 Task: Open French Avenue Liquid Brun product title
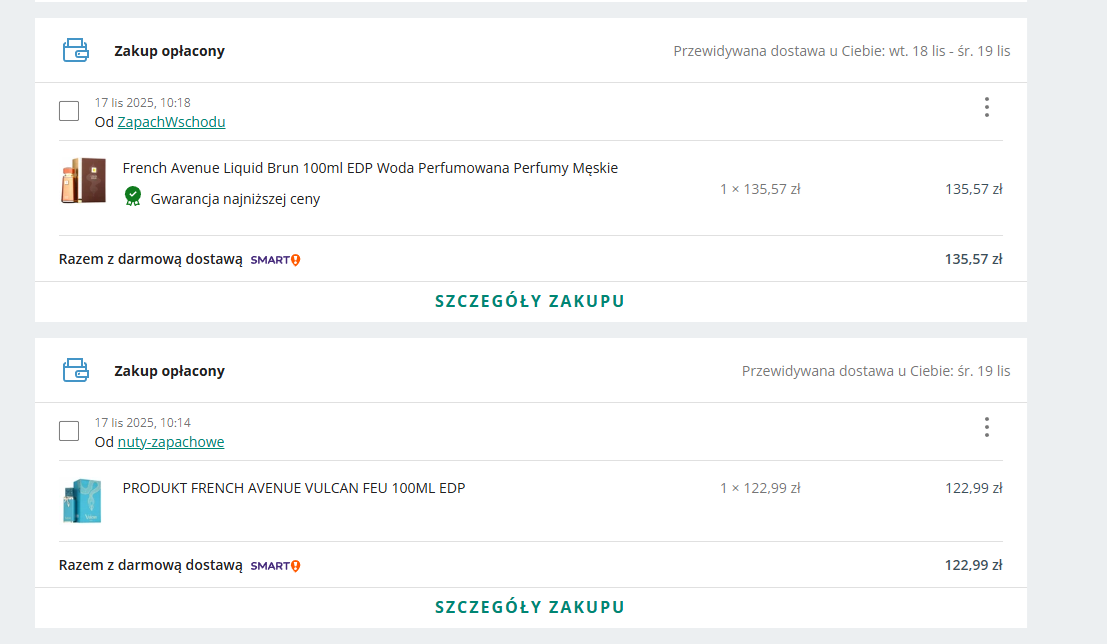(x=370, y=168)
